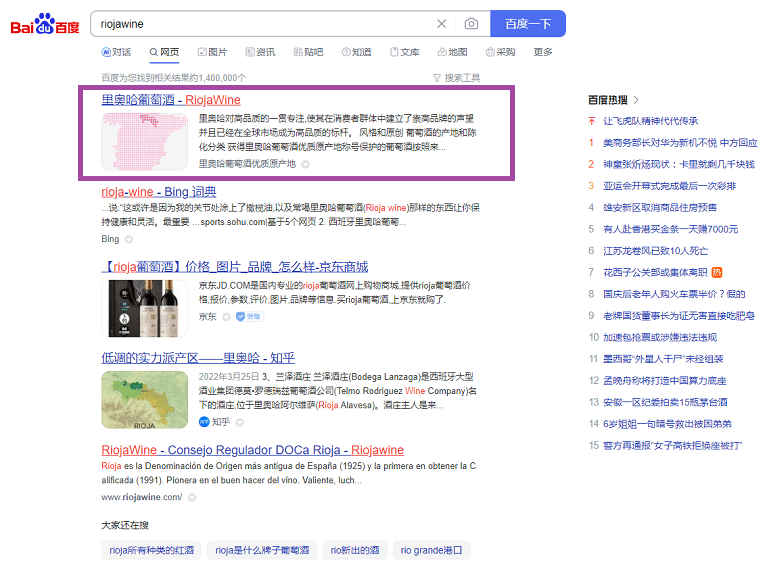Open hot search 花西子公关部或集体离职

tap(655, 272)
